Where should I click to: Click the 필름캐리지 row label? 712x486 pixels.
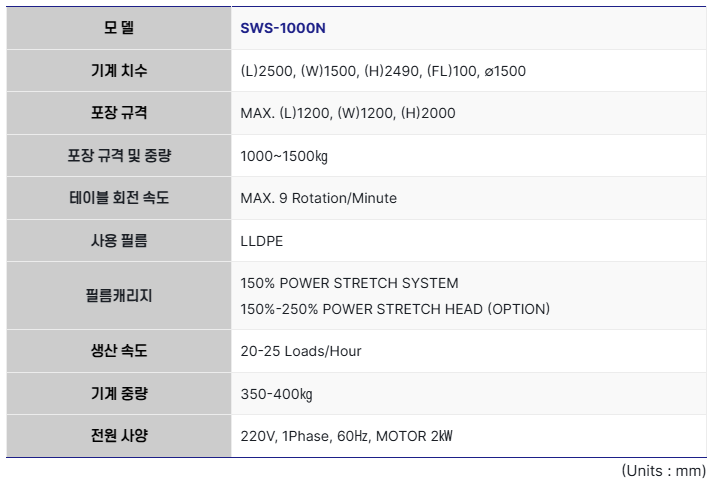[119, 296]
